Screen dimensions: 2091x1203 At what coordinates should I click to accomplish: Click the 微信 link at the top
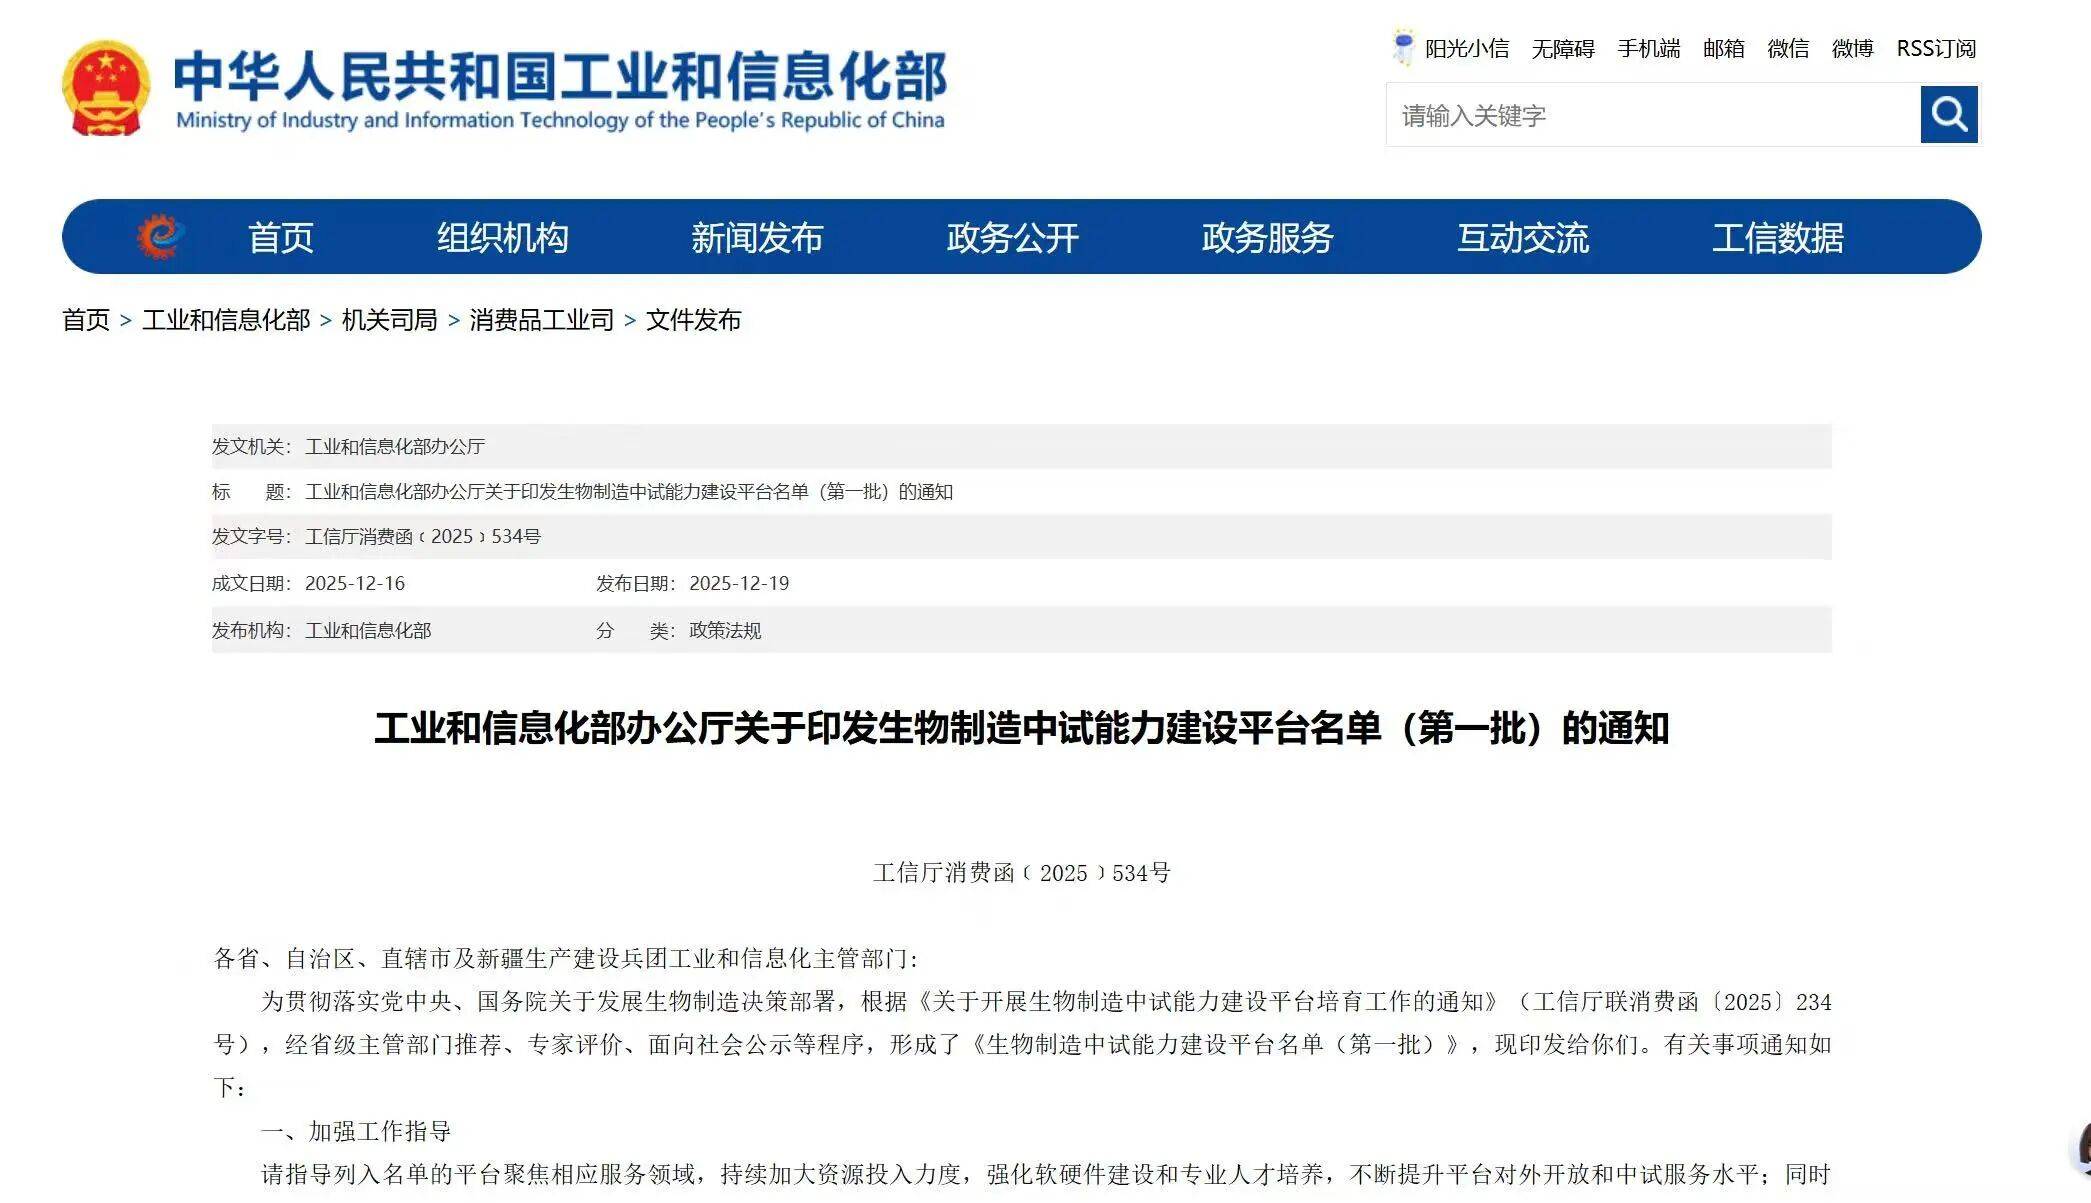pyautogui.click(x=1787, y=49)
